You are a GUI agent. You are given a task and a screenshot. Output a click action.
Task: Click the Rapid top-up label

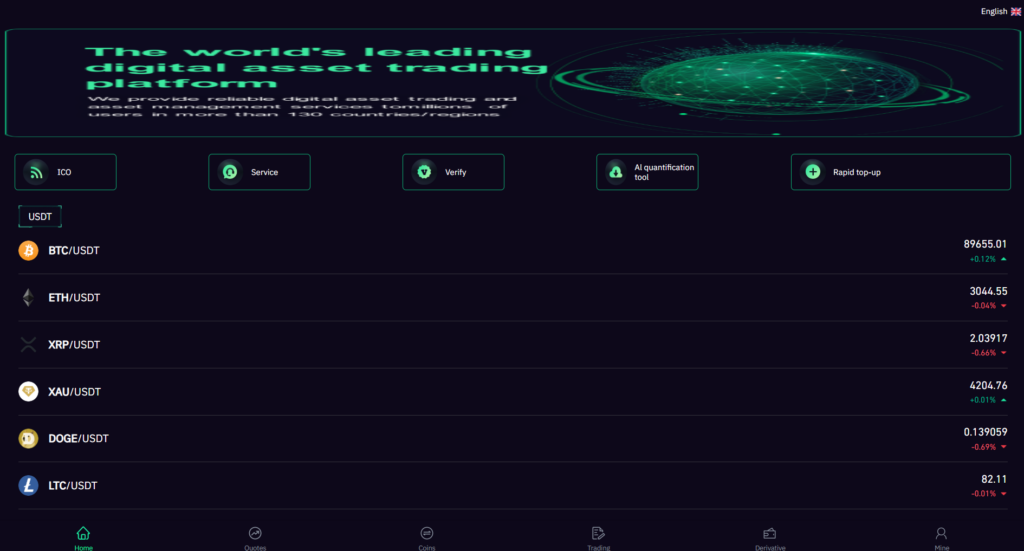pyautogui.click(x=856, y=172)
